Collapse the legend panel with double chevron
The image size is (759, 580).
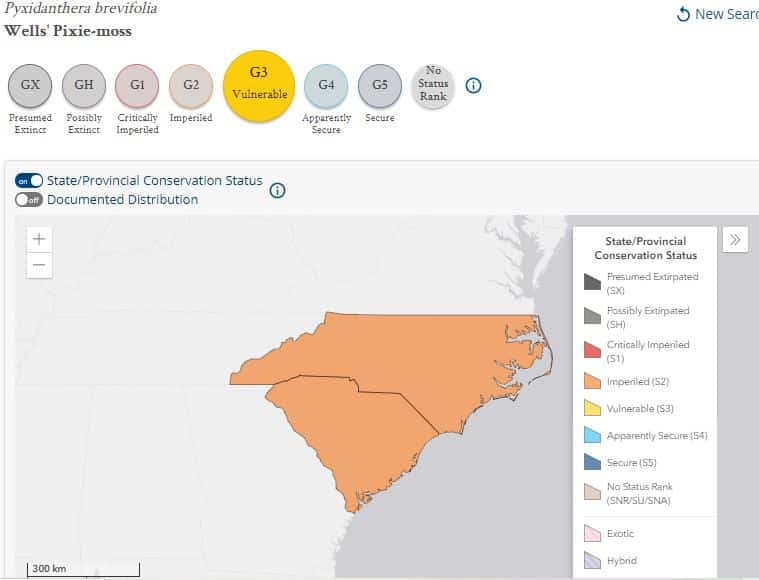(x=735, y=240)
